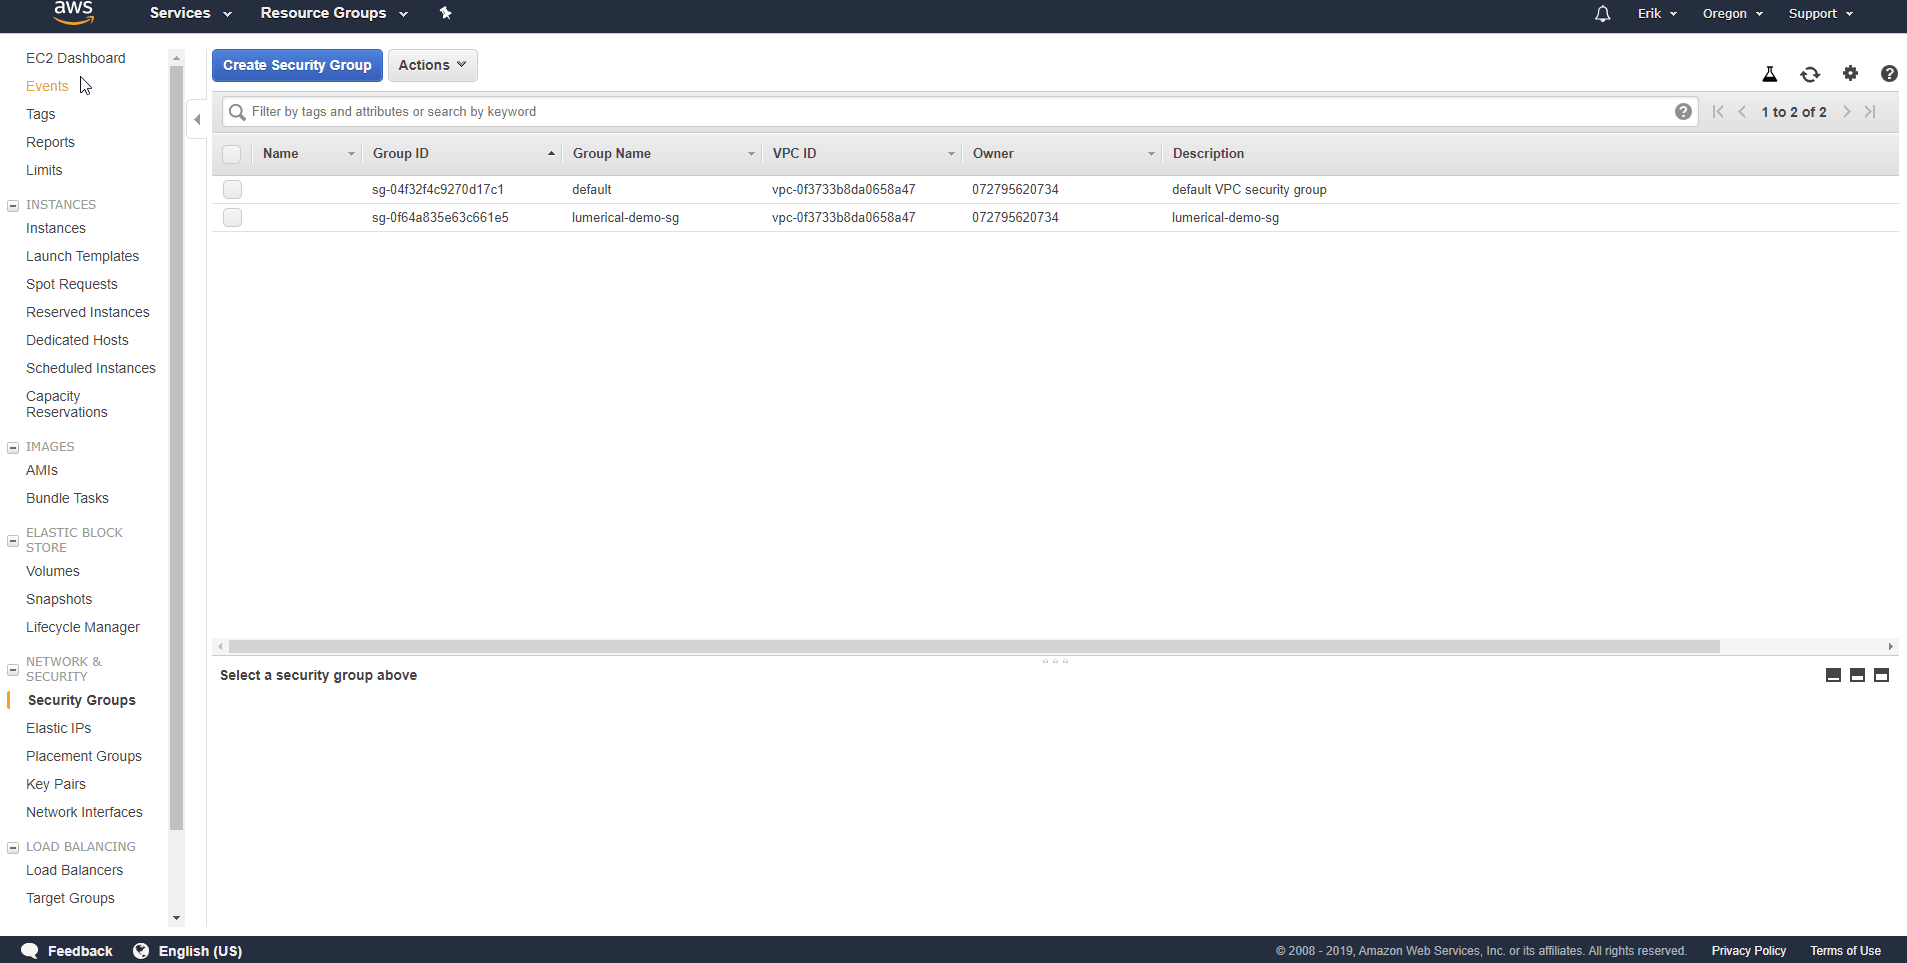Open EC2 Dashboard in sidebar
The height and width of the screenshot is (963, 1907).
pyautogui.click(x=76, y=58)
